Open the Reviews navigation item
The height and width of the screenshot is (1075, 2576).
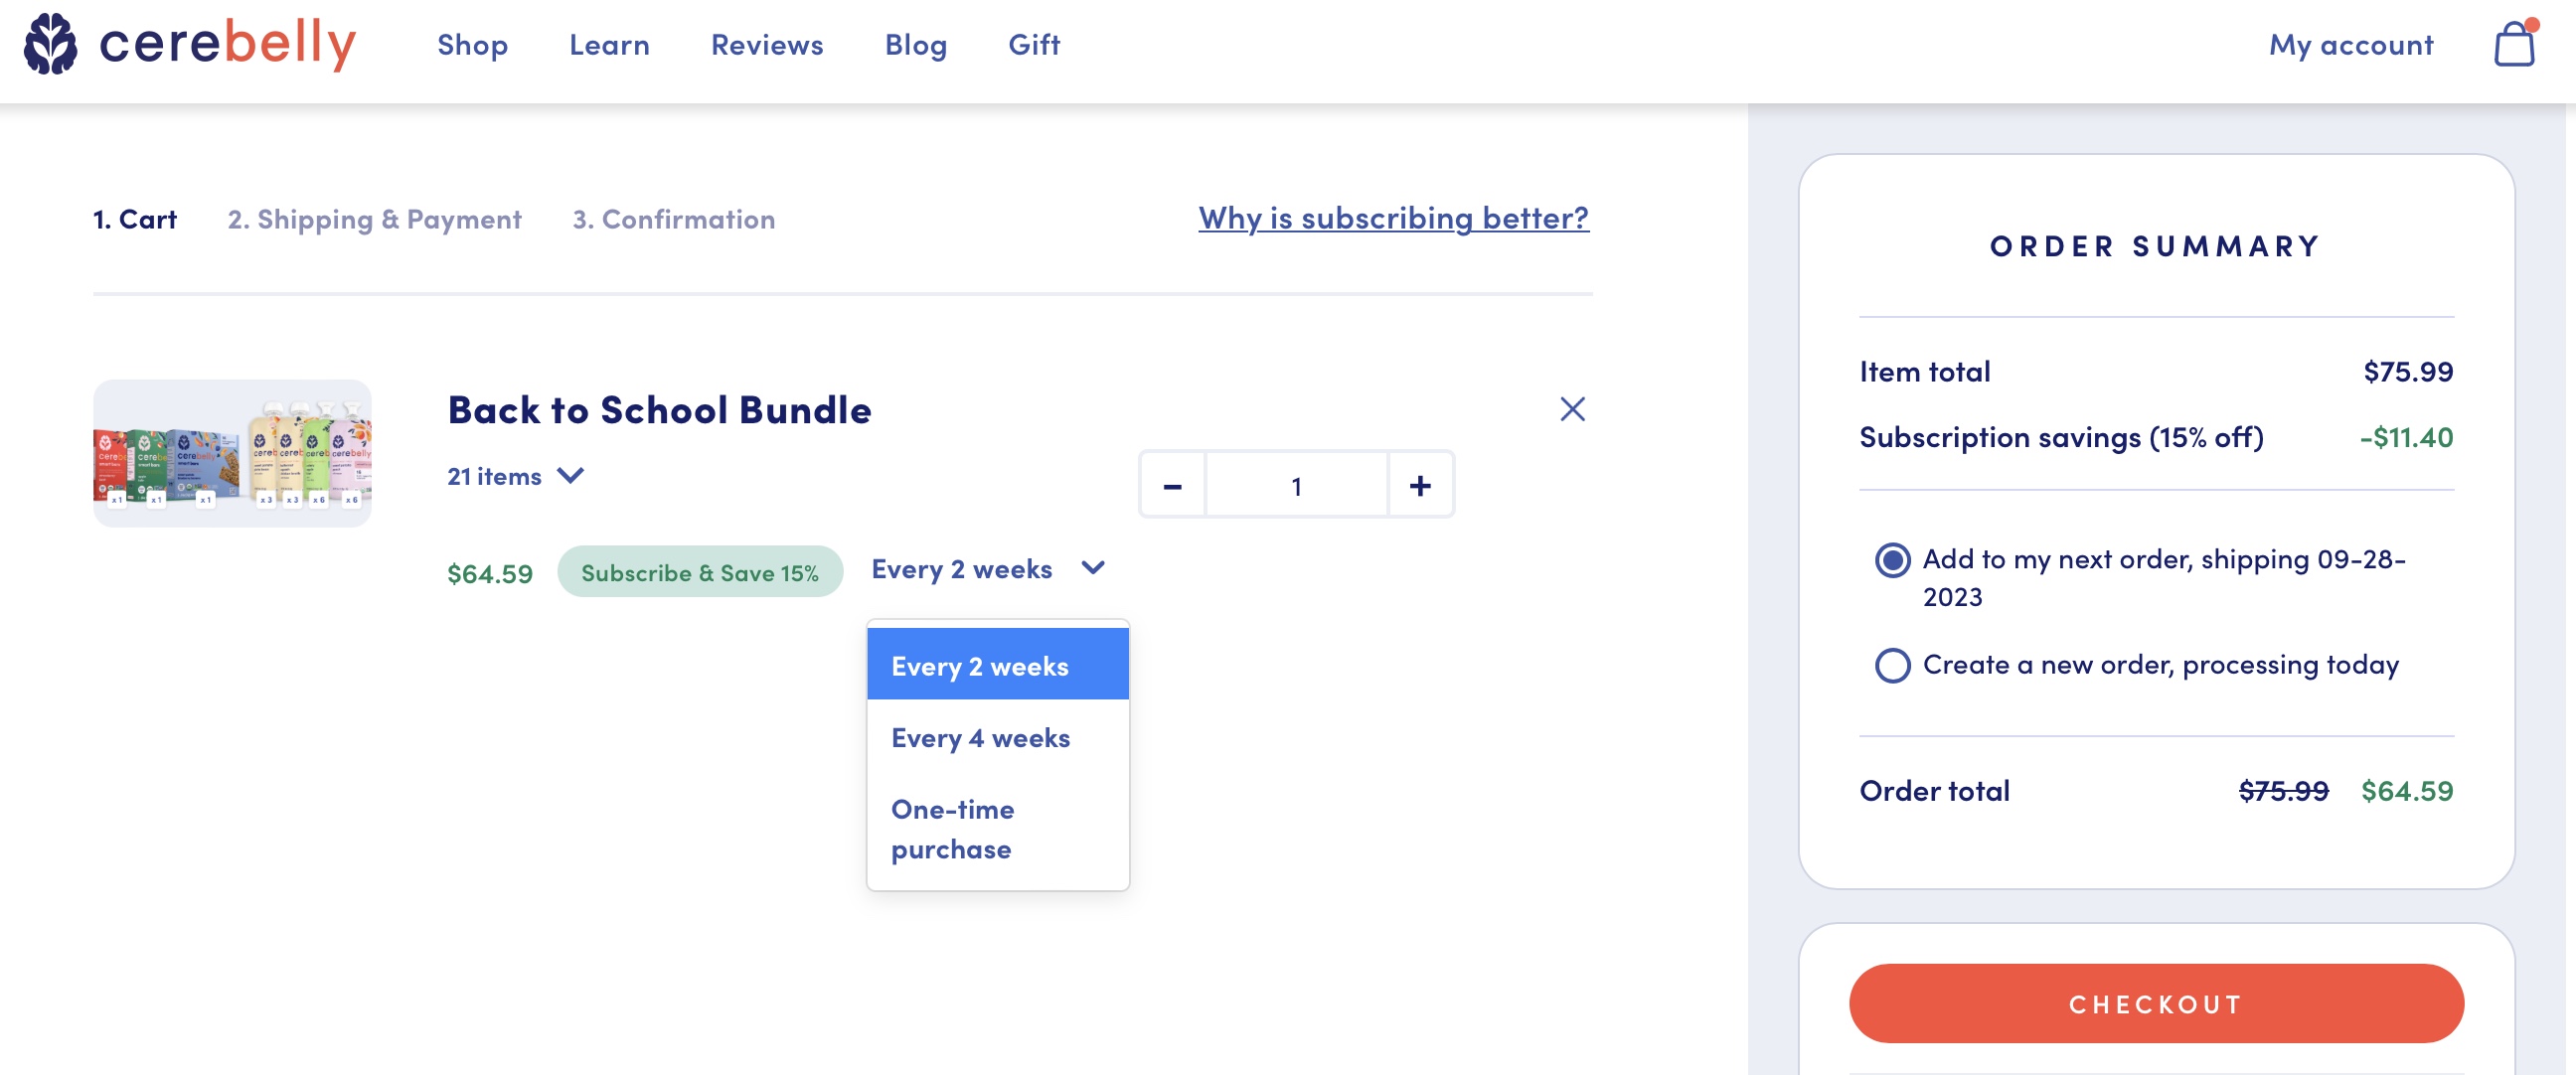(767, 45)
